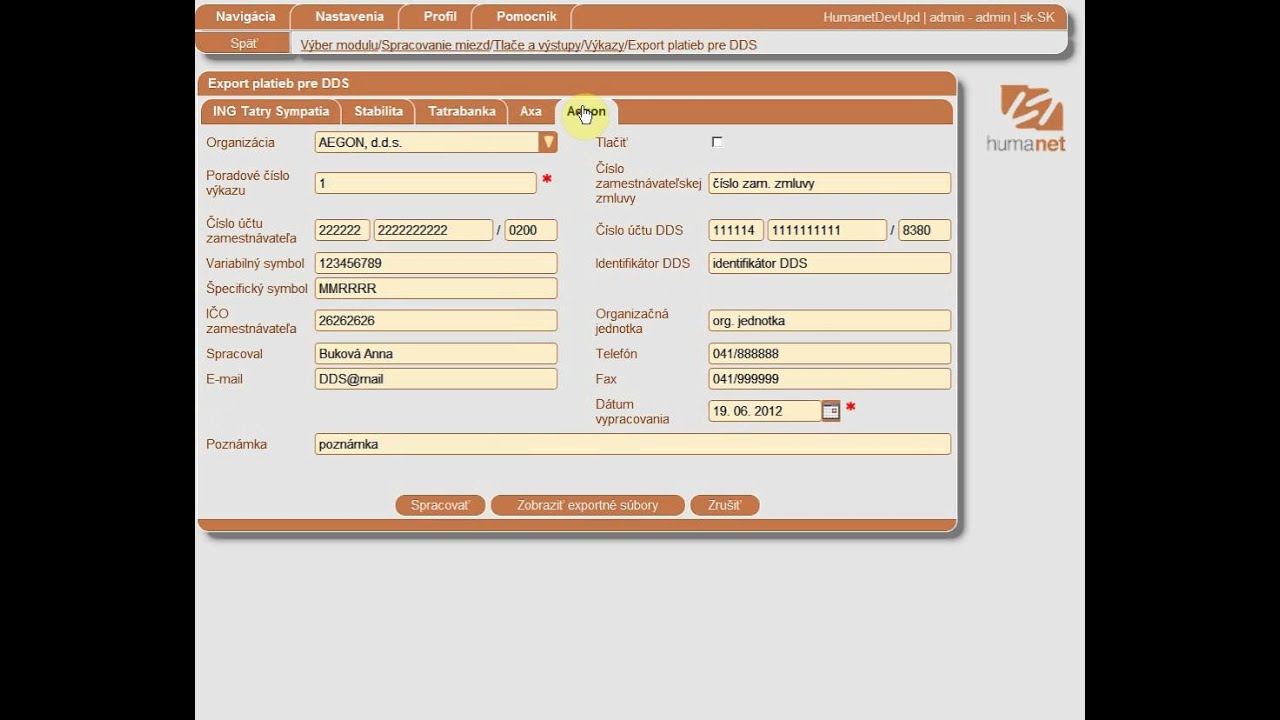1280x720 pixels.
Task: Open the Profil menu
Action: pos(440,17)
